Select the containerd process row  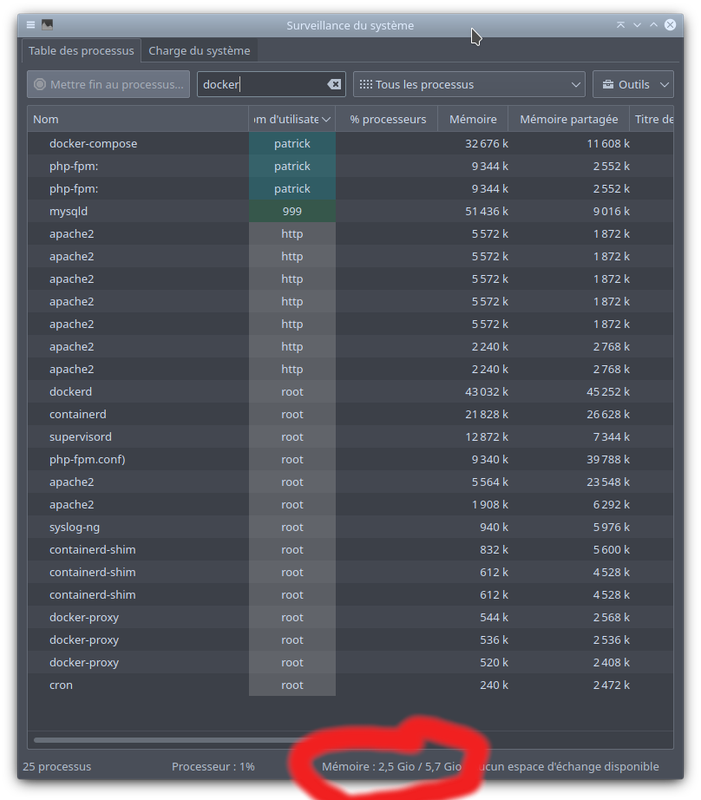(x=350, y=414)
